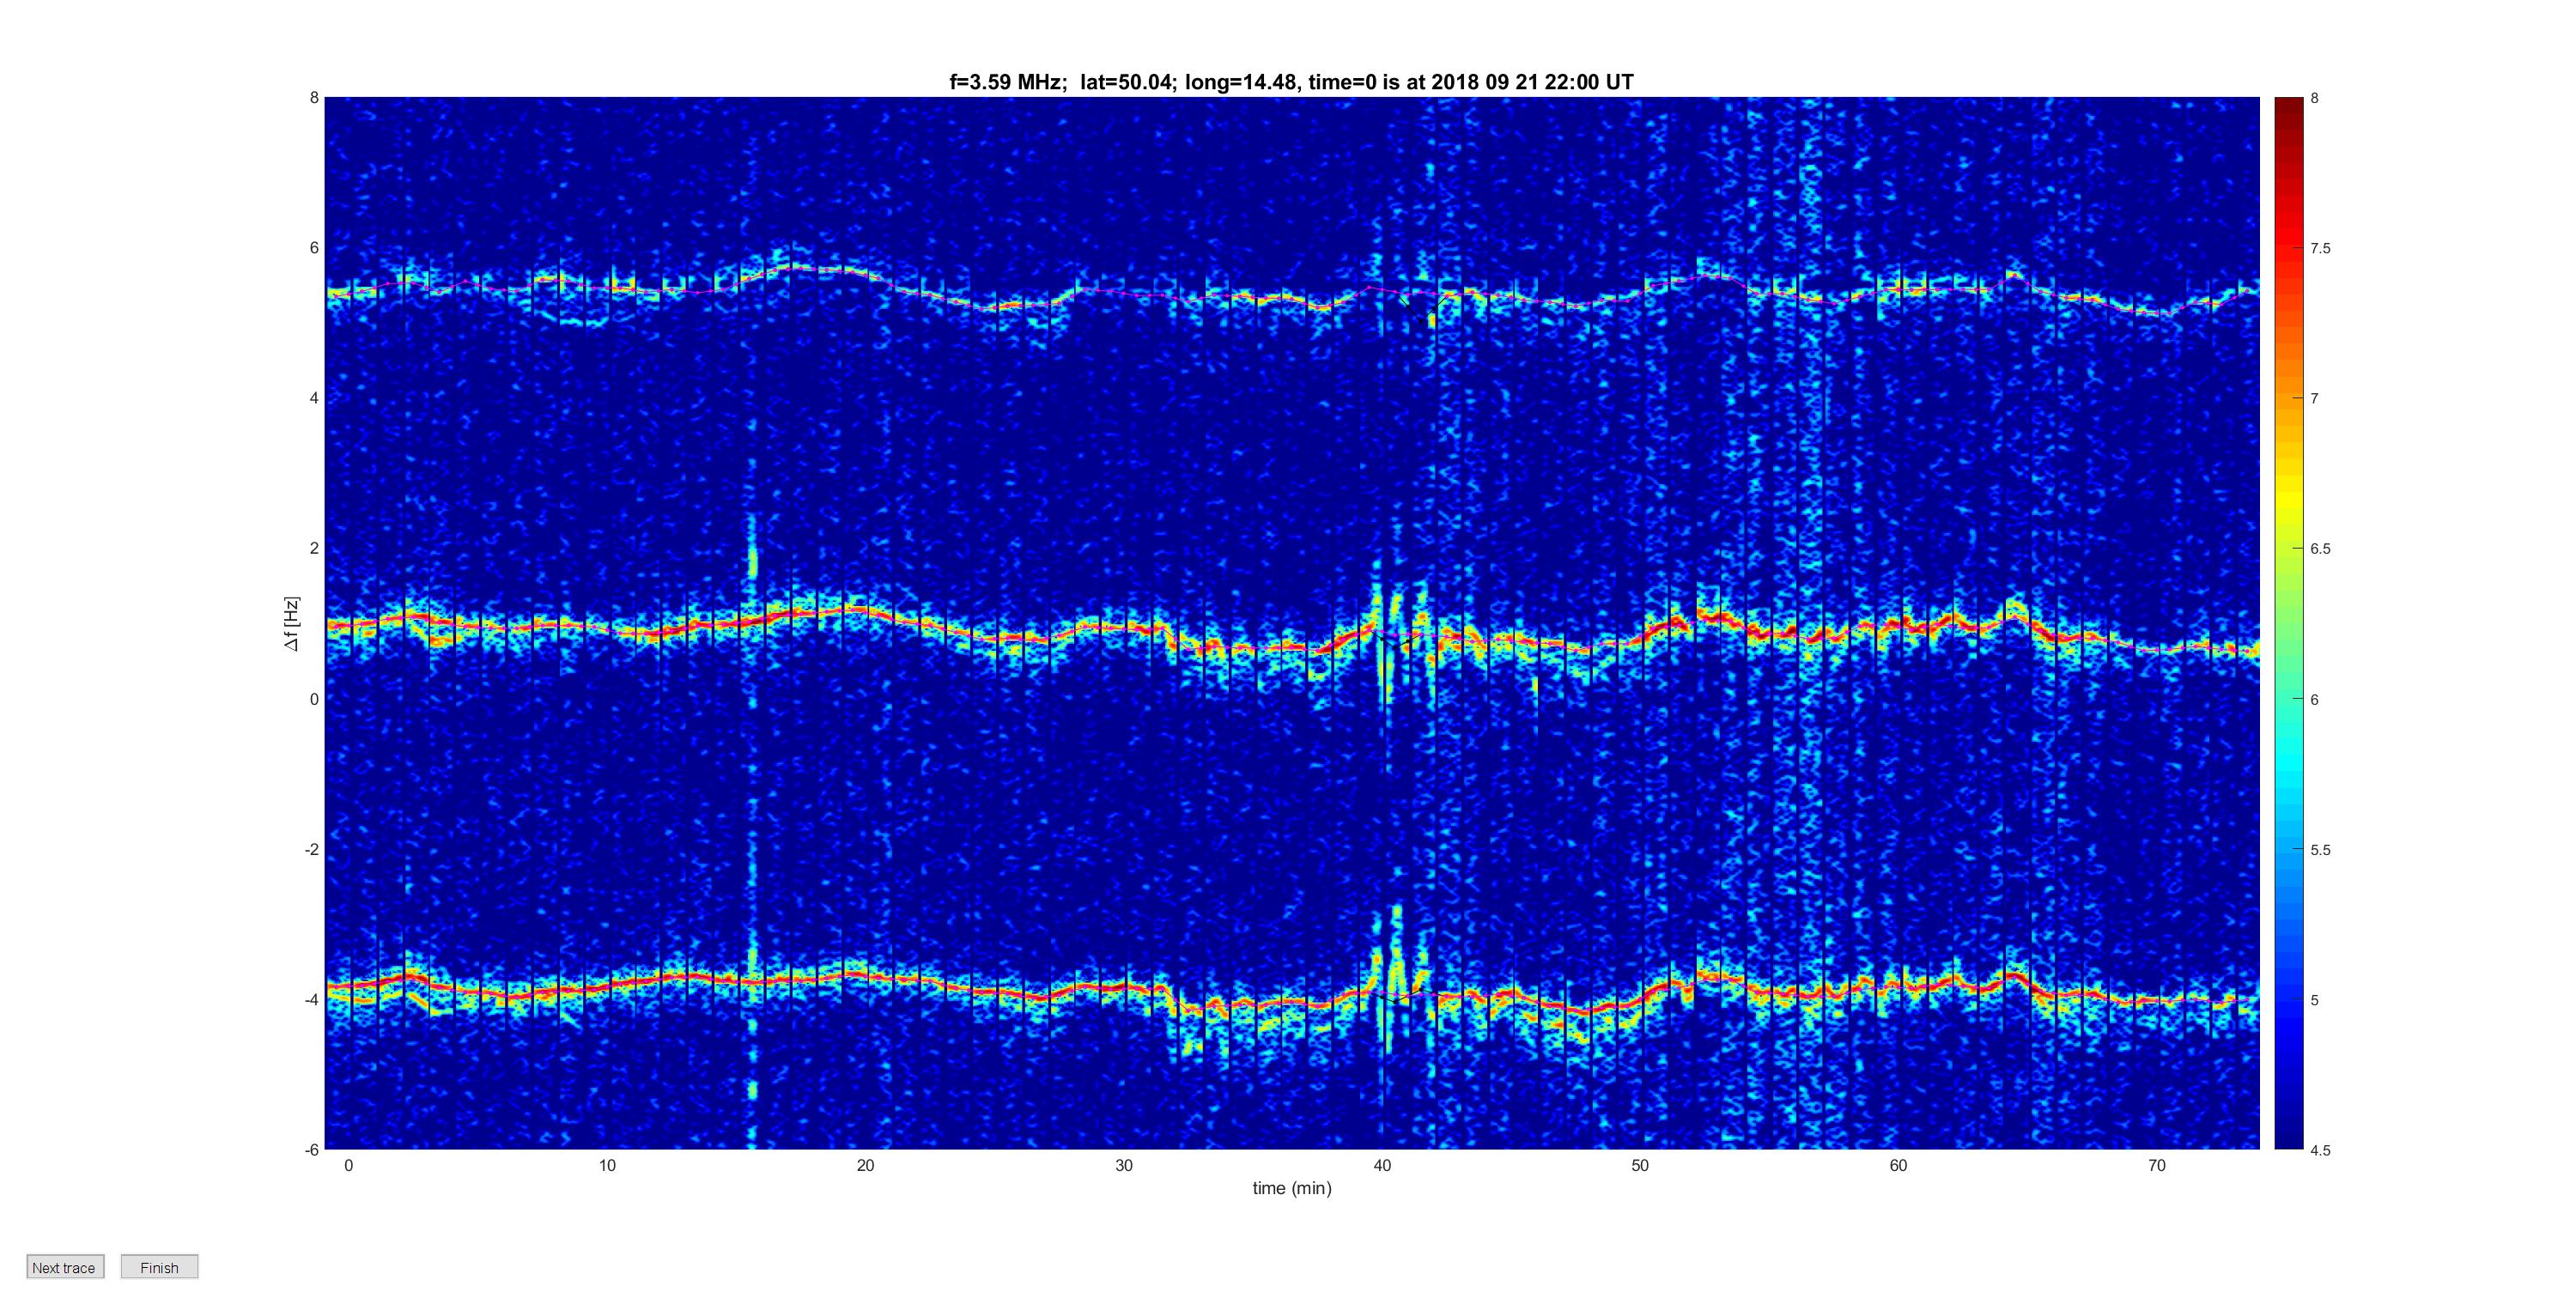The image size is (2576, 1292).
Task: Click the plot title text showing f=3.59 MHz
Action: (x=1291, y=82)
